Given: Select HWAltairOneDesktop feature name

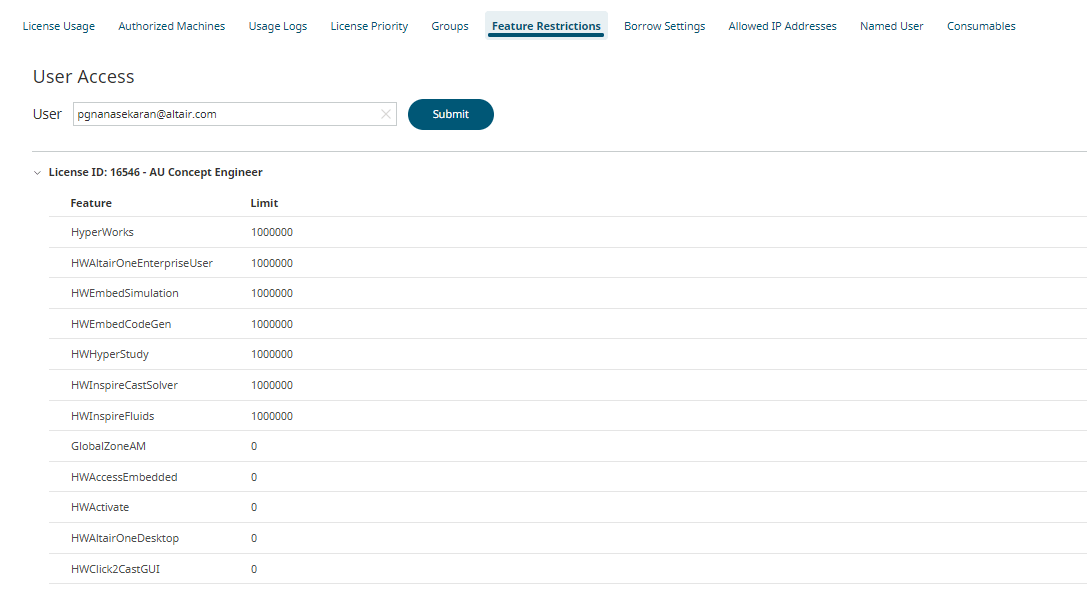Looking at the screenshot, I should tap(125, 538).
